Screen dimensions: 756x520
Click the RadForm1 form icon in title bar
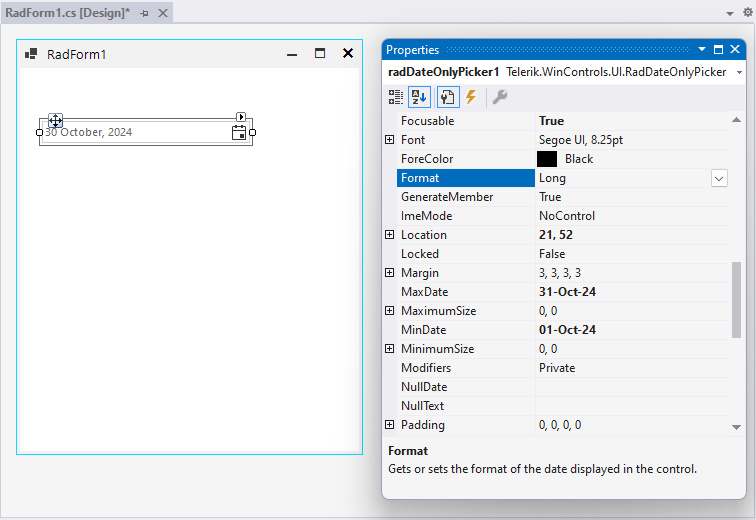[31, 53]
